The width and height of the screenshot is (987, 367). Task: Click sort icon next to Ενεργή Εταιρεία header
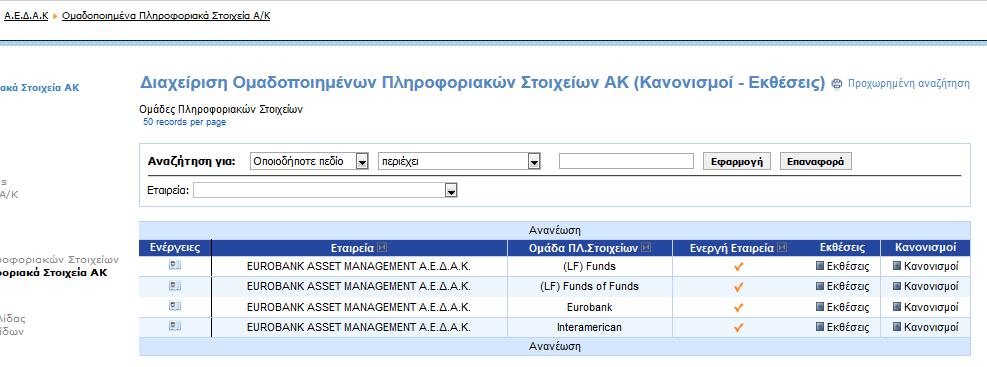[x=782, y=248]
